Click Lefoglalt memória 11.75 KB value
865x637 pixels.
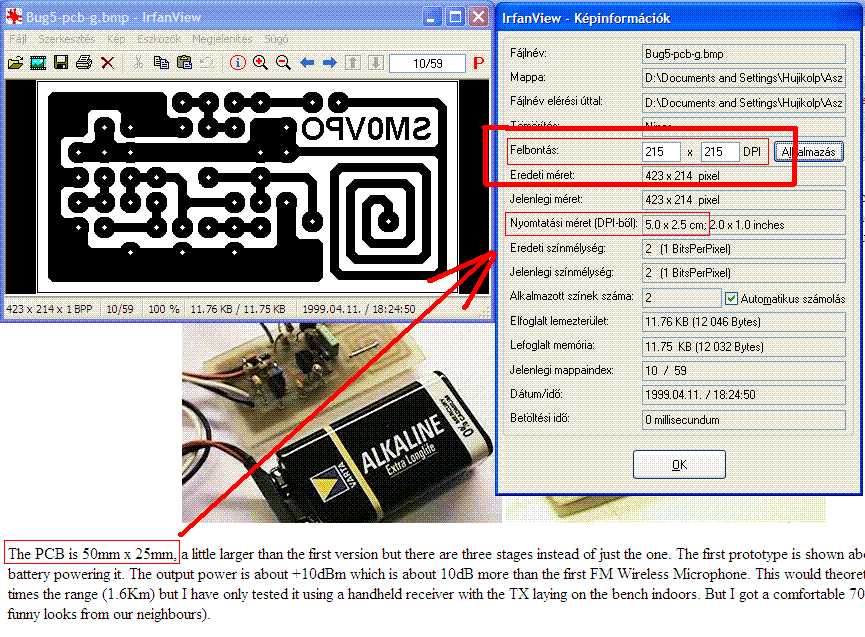(744, 346)
